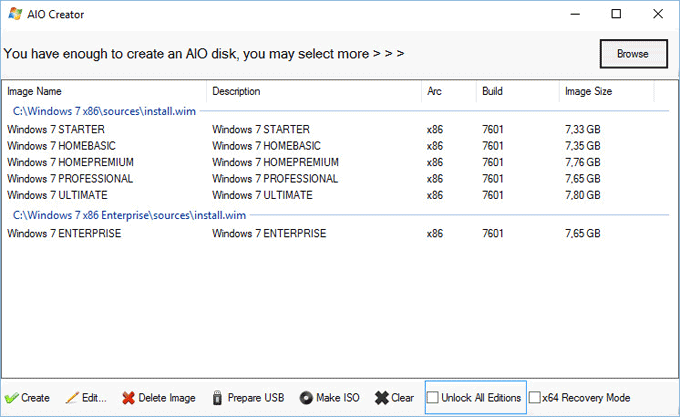Select the Windows 7 ENTERPRISE image name
680x417 pixels.
(64, 234)
